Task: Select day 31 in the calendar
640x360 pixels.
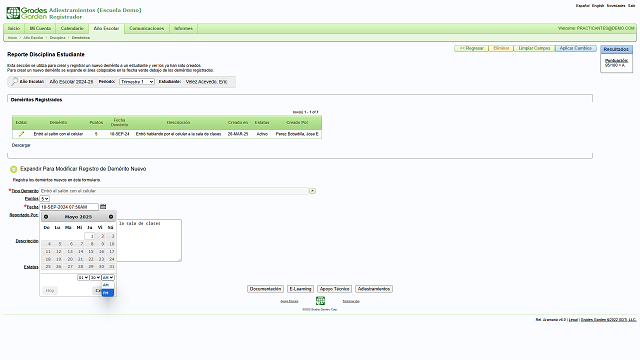Action: pyautogui.click(x=111, y=267)
